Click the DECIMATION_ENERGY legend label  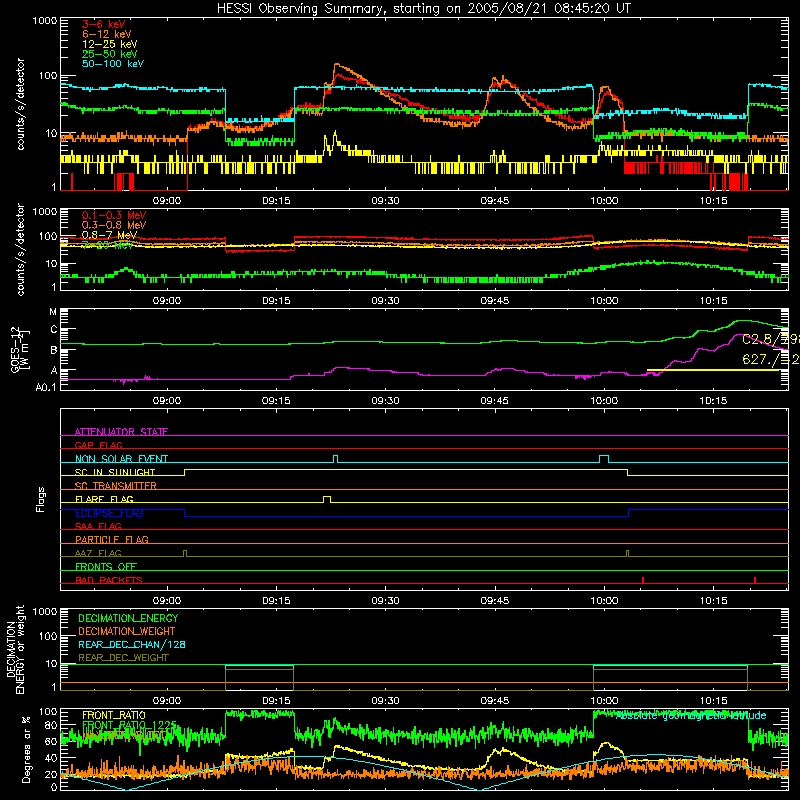point(128,618)
